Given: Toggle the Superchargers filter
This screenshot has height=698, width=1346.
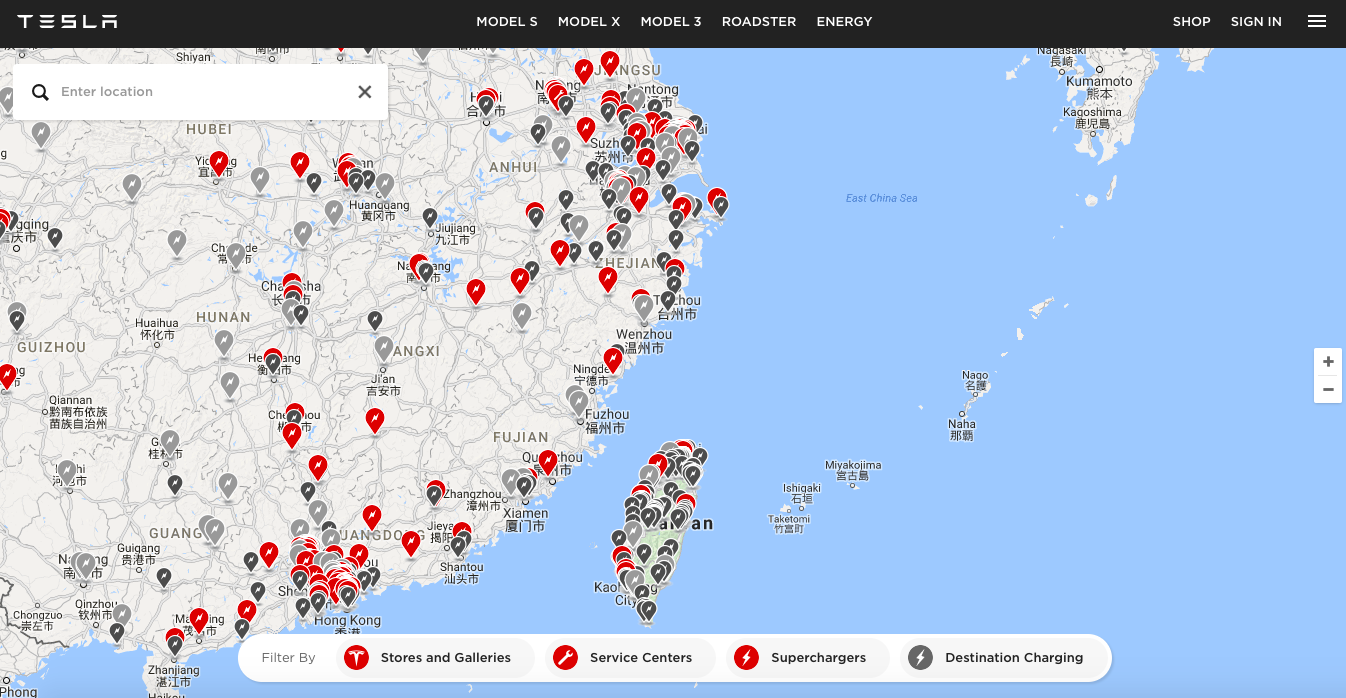Looking at the screenshot, I should click(808, 658).
